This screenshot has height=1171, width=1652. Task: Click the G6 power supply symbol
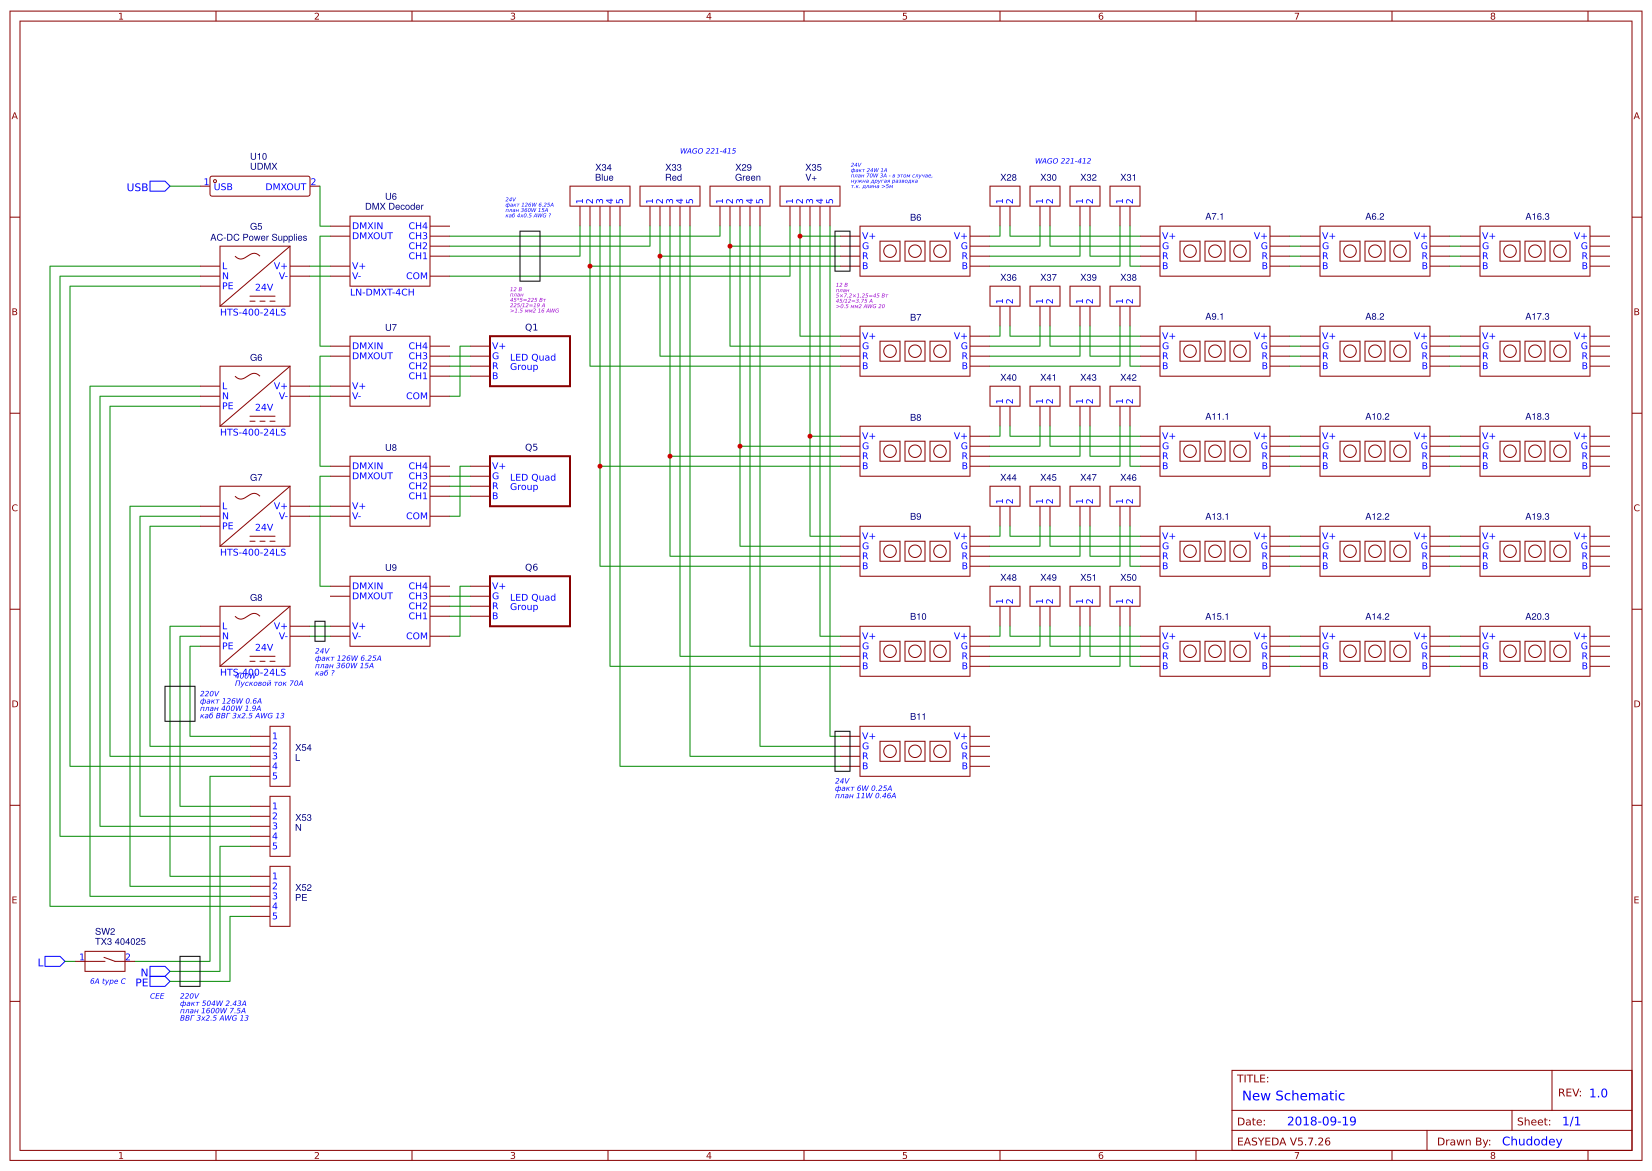click(x=255, y=396)
